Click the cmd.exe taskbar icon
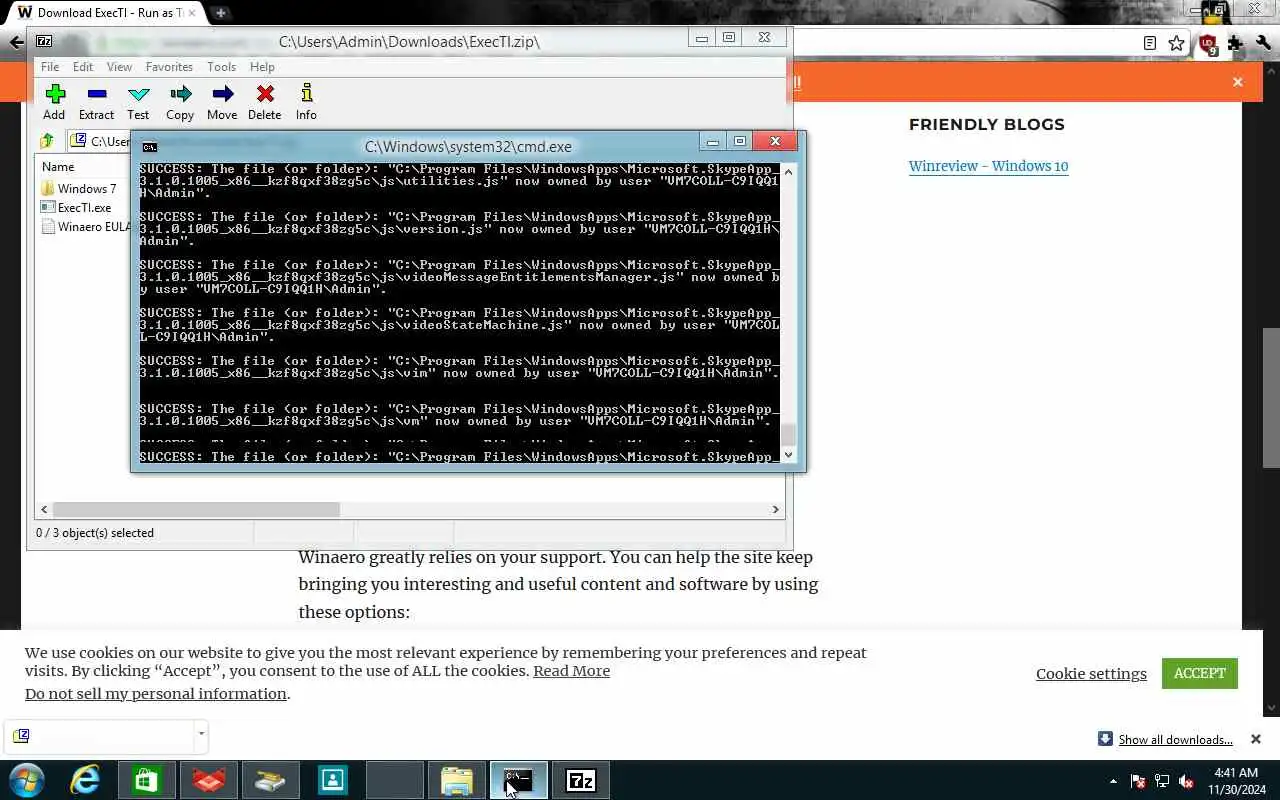This screenshot has height=800, width=1280. 519,780
